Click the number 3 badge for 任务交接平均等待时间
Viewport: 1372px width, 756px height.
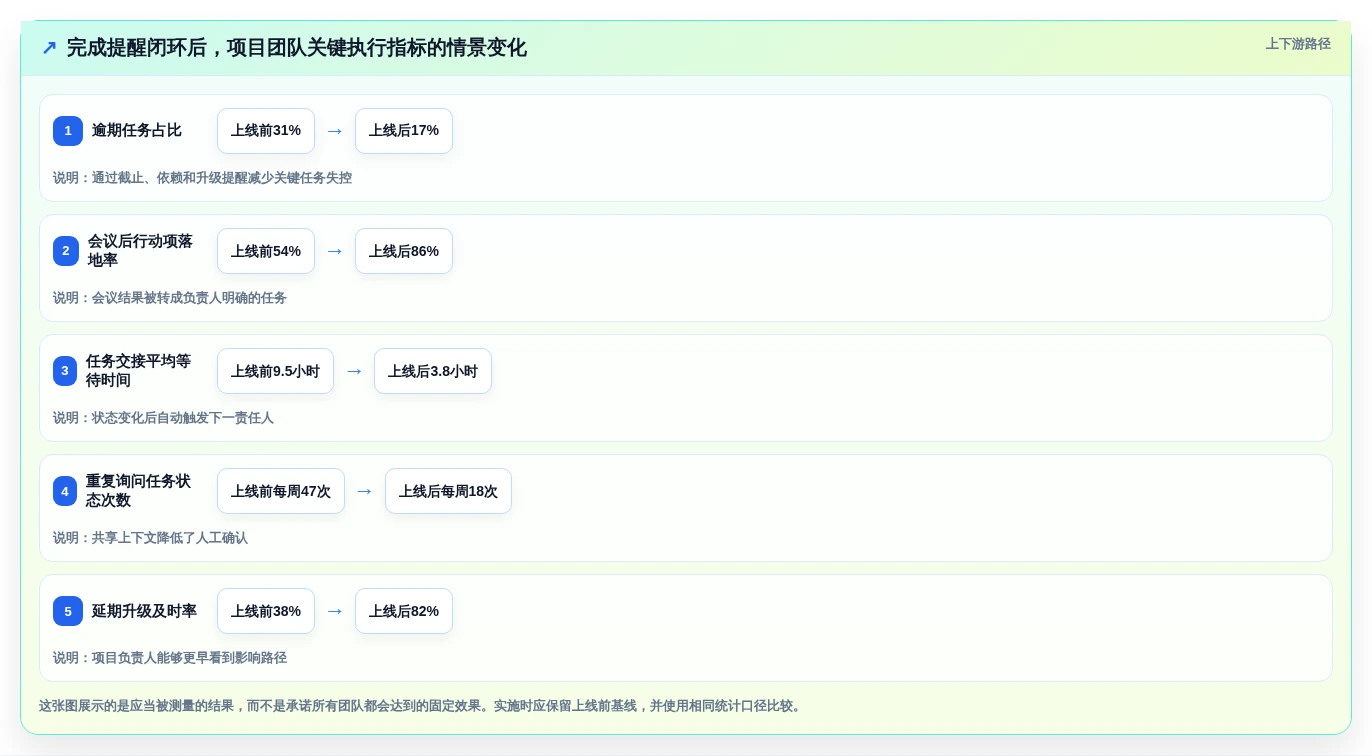(65, 371)
